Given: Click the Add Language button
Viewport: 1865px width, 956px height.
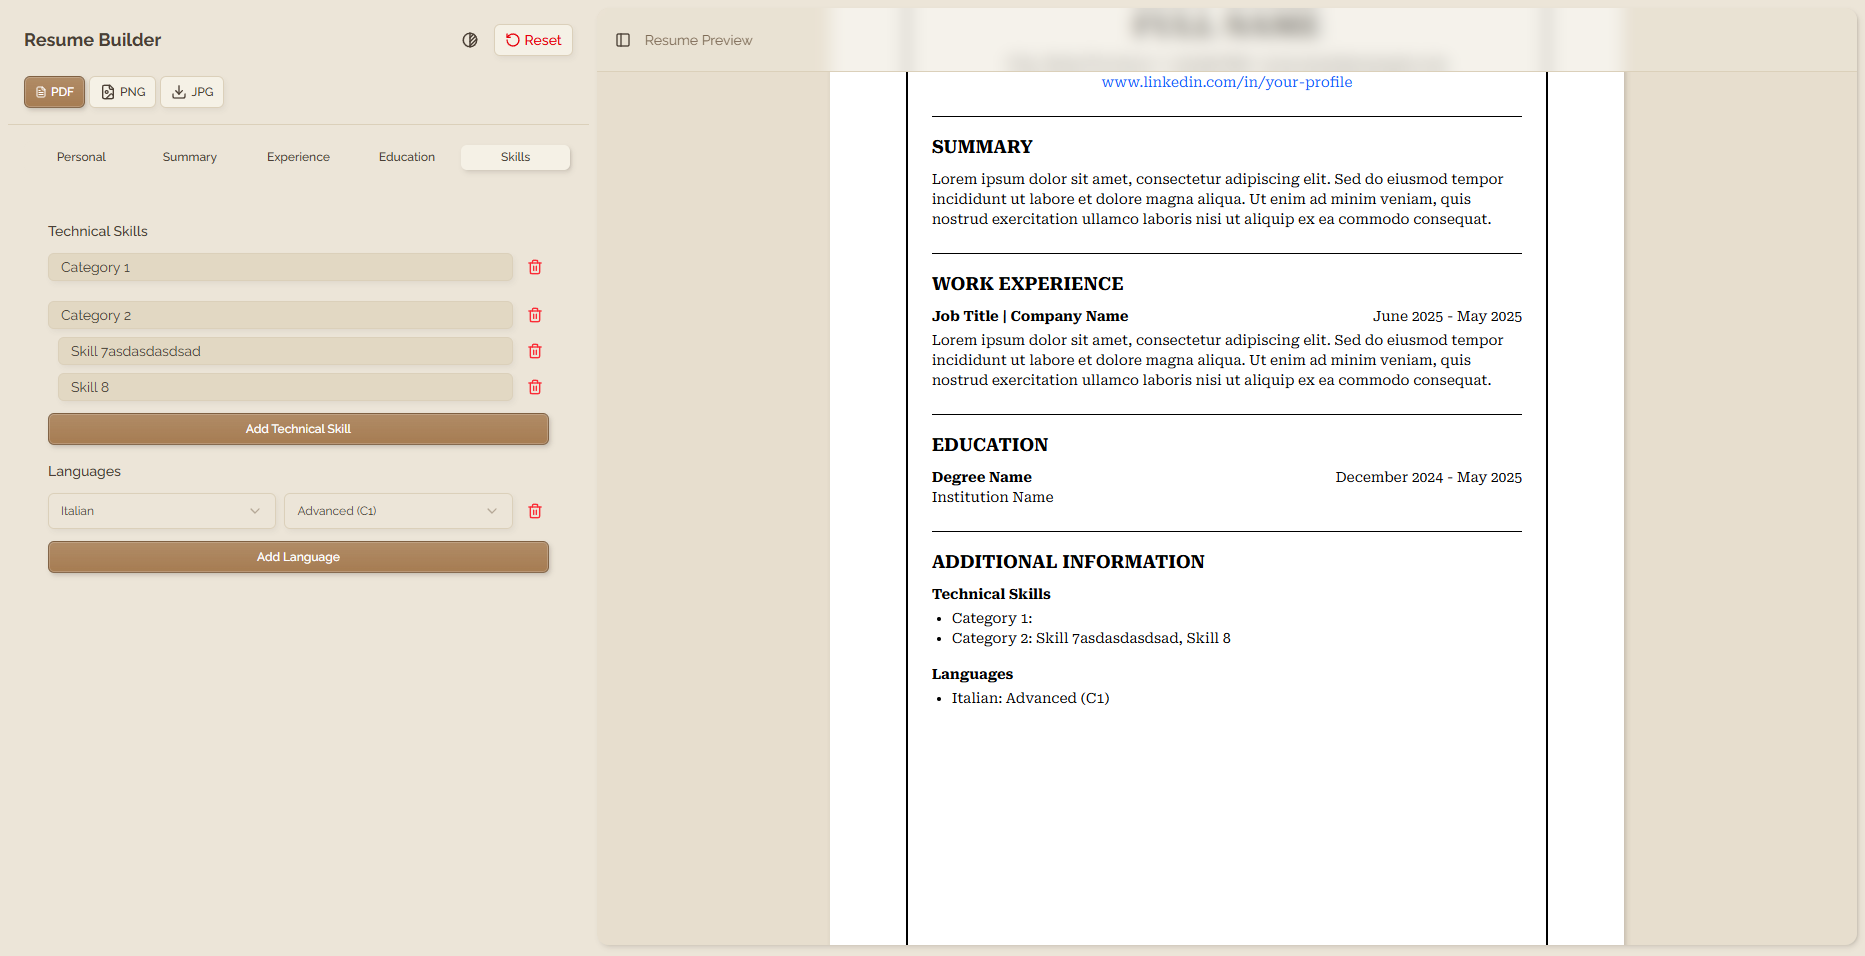Looking at the screenshot, I should [298, 557].
